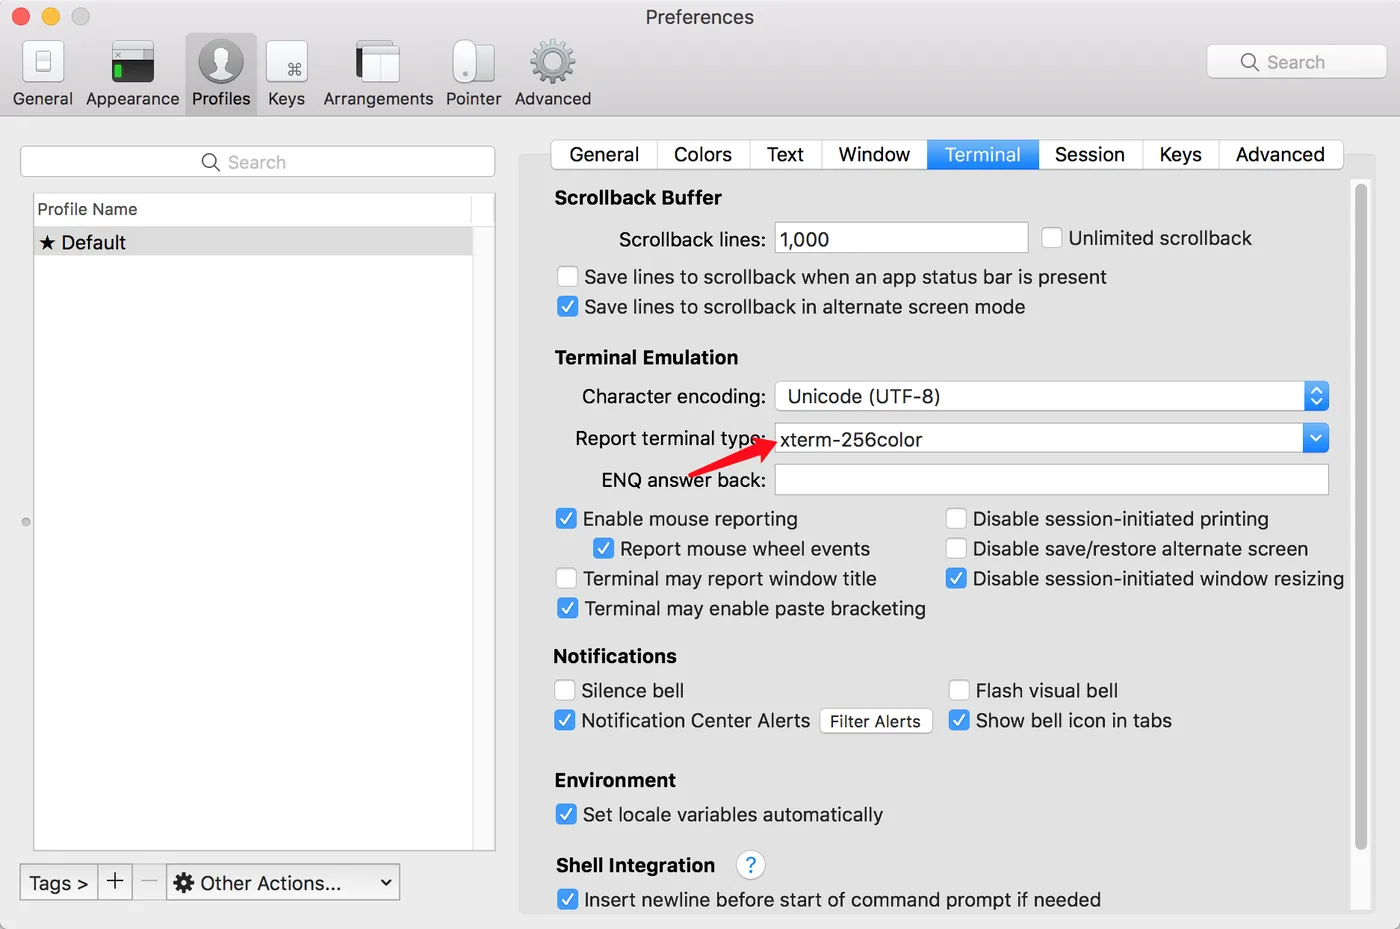Click xterm-256color terminal type text field
The height and width of the screenshot is (929, 1400).
tap(1039, 438)
